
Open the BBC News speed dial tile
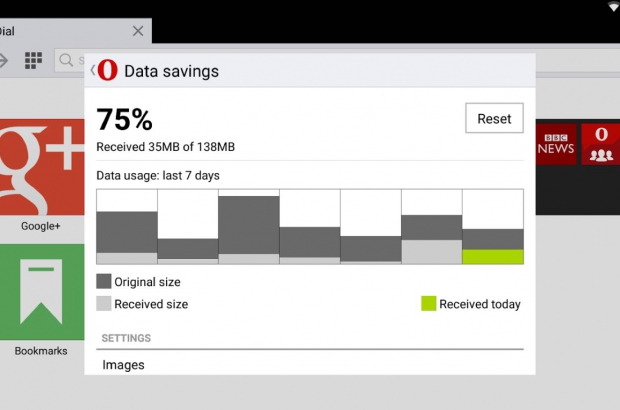tap(556, 144)
